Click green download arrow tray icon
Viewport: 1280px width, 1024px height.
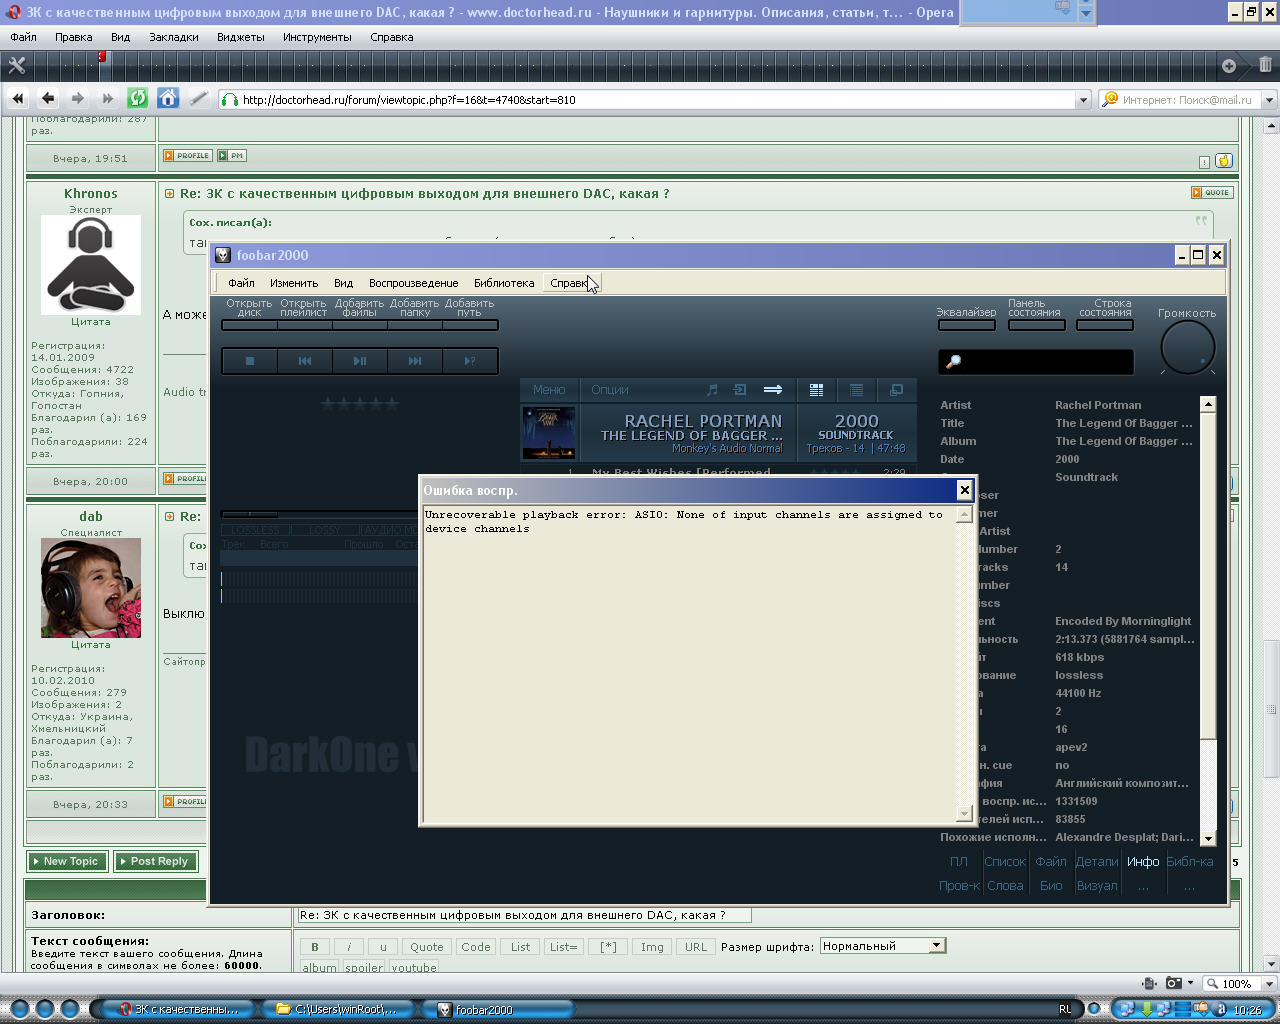1148,1009
